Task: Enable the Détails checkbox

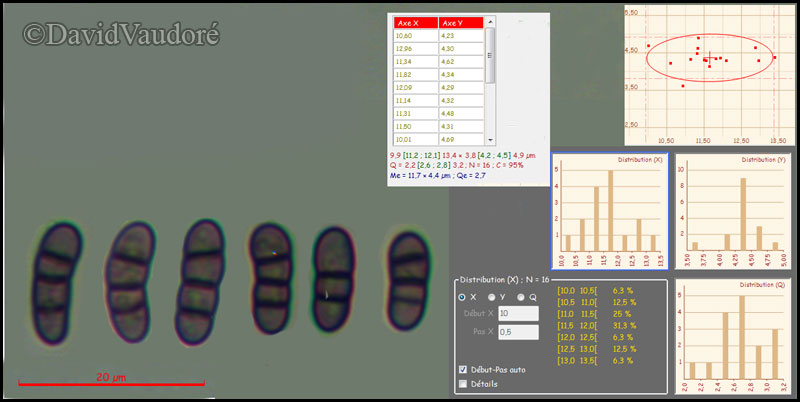Action: click(462, 383)
